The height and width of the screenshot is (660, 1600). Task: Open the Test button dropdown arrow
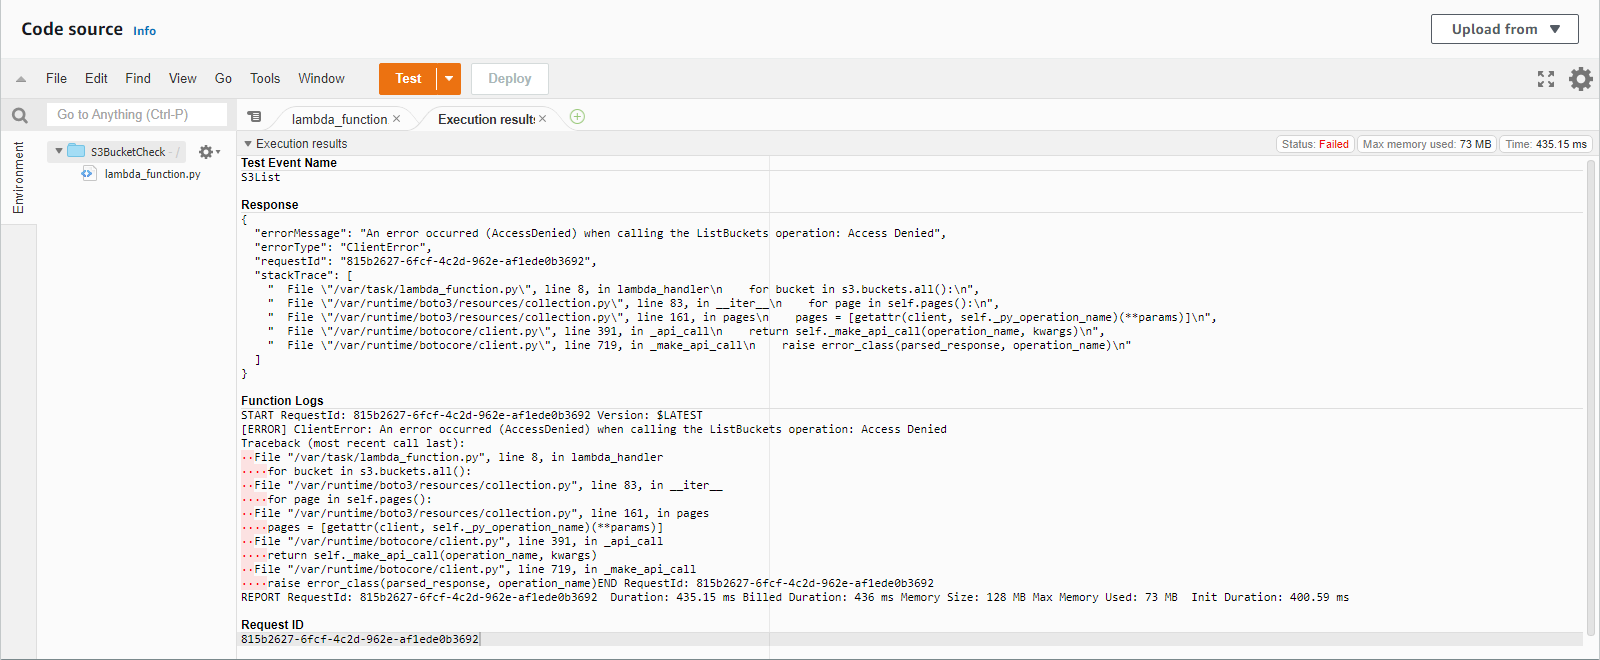click(x=449, y=79)
